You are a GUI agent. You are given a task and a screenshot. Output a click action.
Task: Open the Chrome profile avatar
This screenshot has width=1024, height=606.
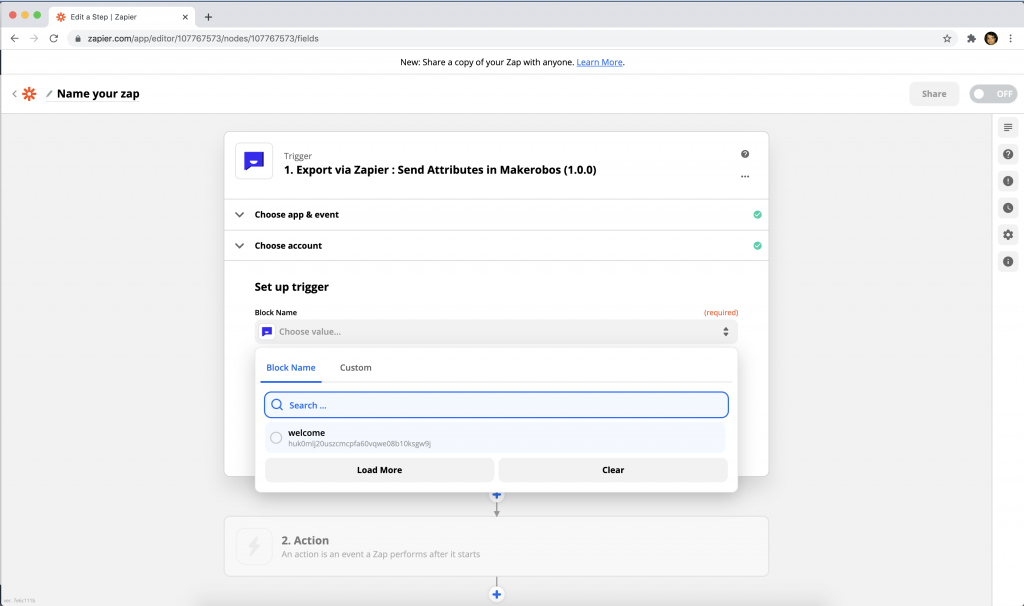(x=991, y=39)
